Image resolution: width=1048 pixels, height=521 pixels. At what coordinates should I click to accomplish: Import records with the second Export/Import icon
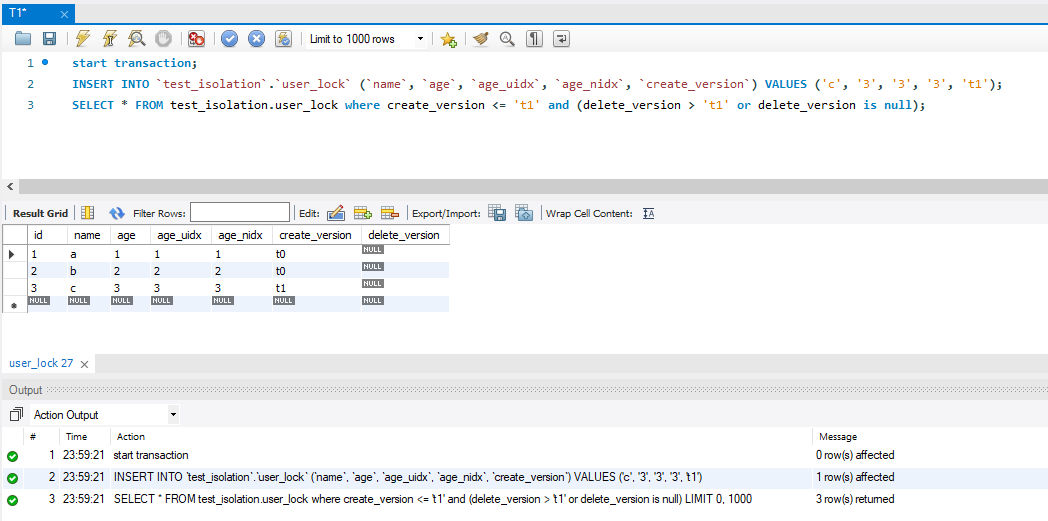tap(524, 213)
